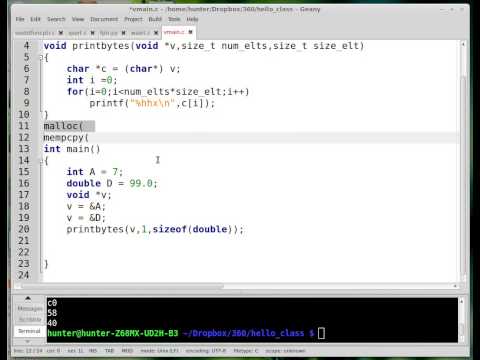Viewport: 480px width, 360px height.
Task: Open the Build menu
Action: 155,19
